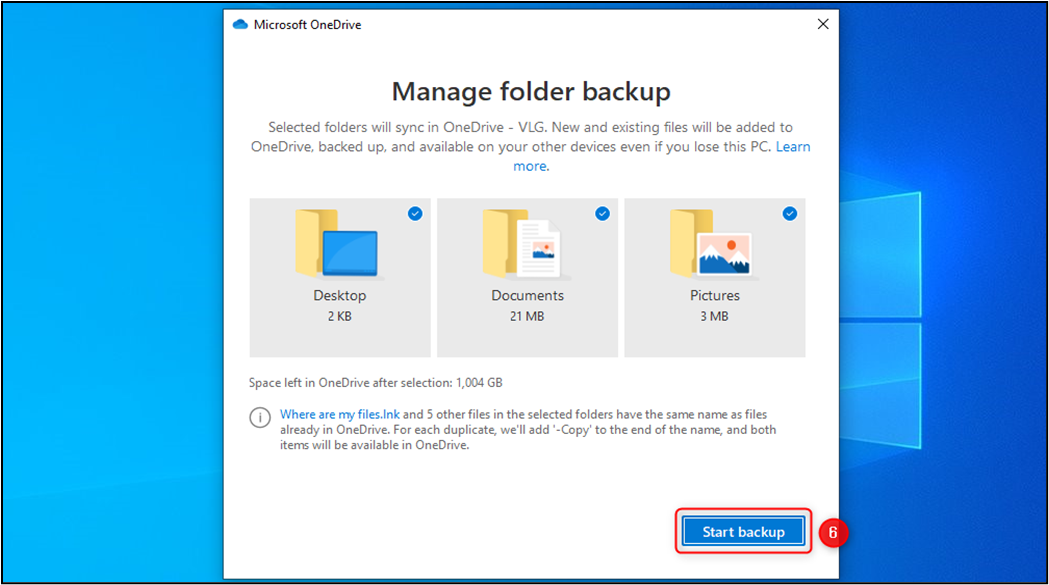
Task: Click the red step 6 badge
Action: pos(833,532)
